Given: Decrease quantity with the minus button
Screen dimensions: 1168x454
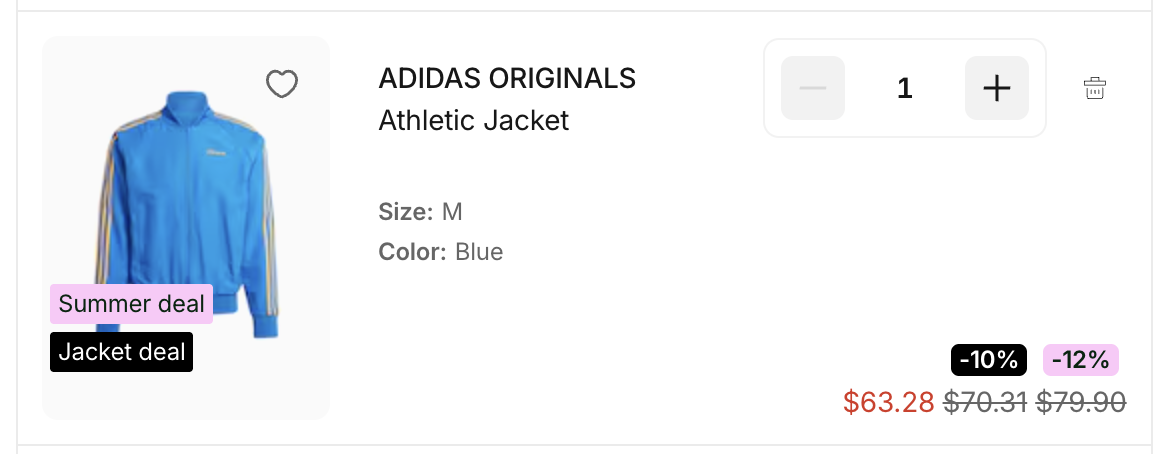Looking at the screenshot, I should click(x=813, y=88).
